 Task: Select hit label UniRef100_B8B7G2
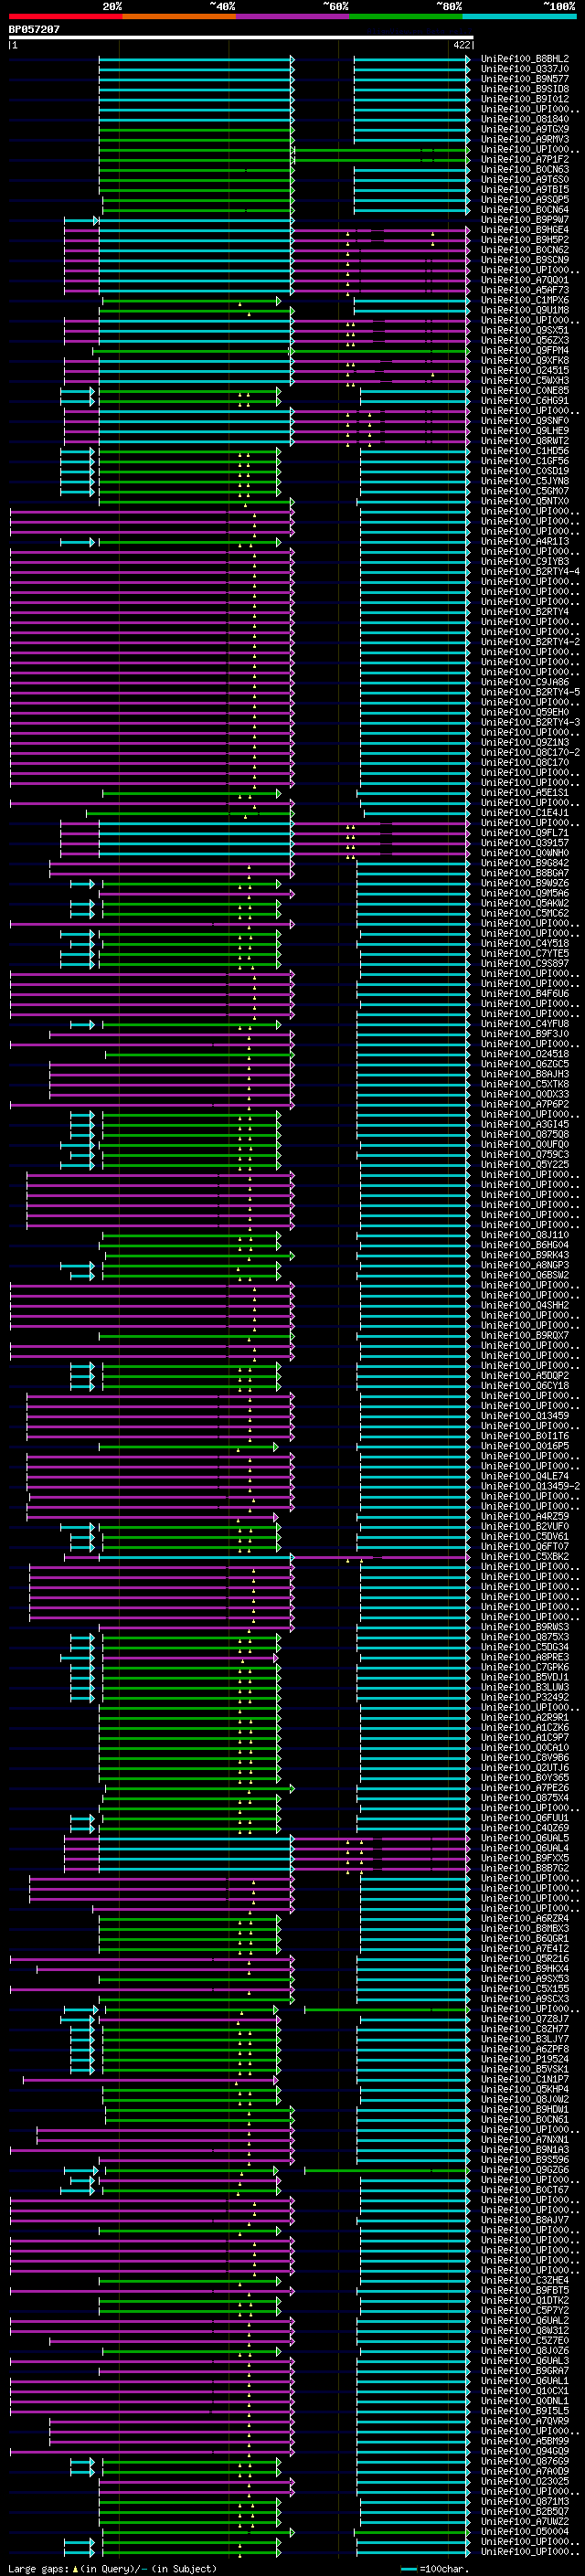[x=525, y=1868]
